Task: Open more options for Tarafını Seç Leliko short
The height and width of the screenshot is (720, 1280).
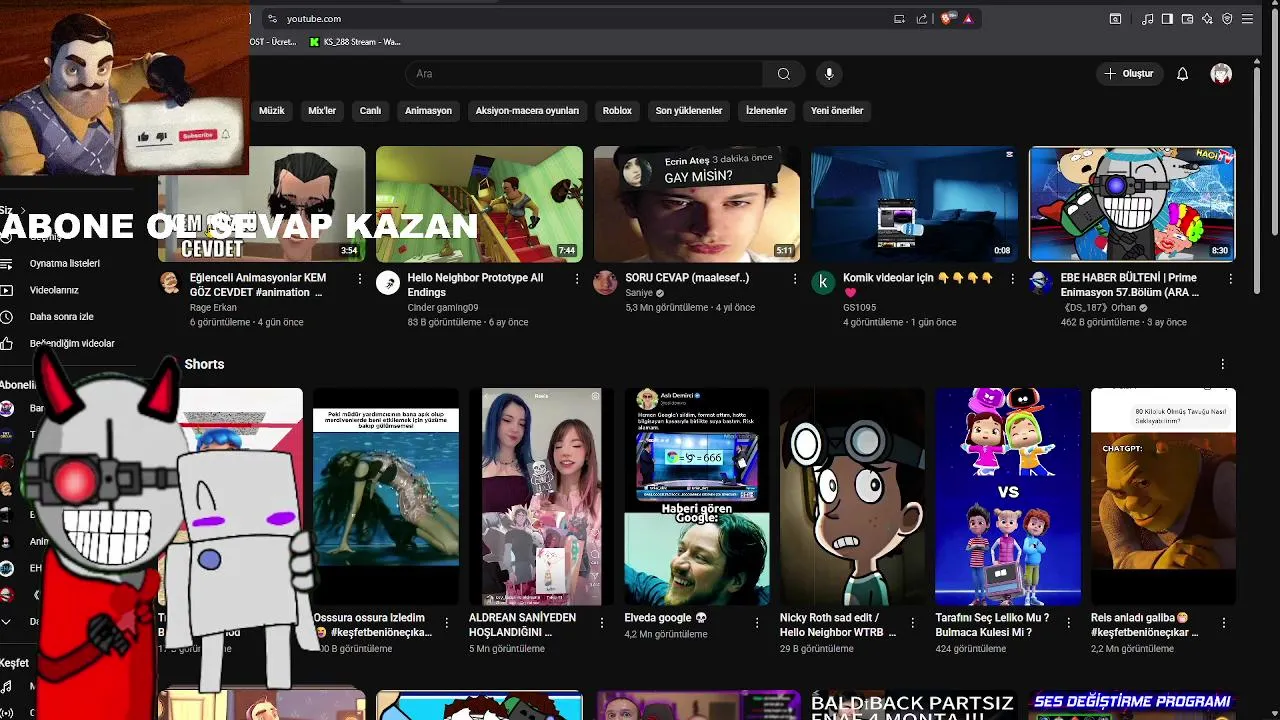Action: pyautogui.click(x=1068, y=623)
